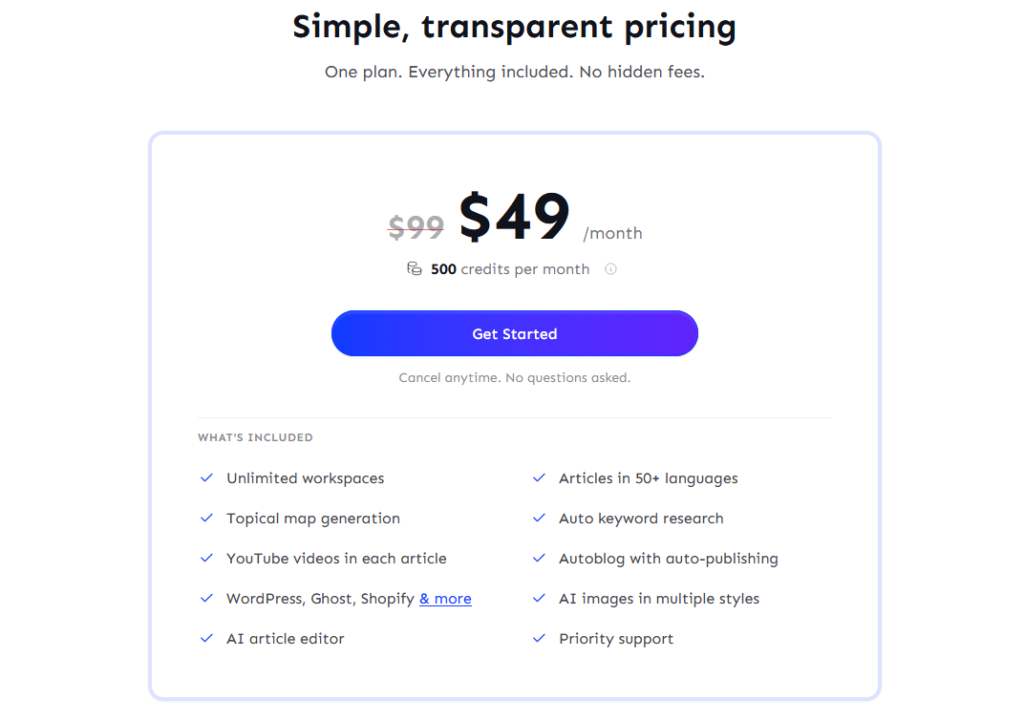The image size is (1024, 721).
Task: Open the '& more' integrations link
Action: tap(445, 599)
